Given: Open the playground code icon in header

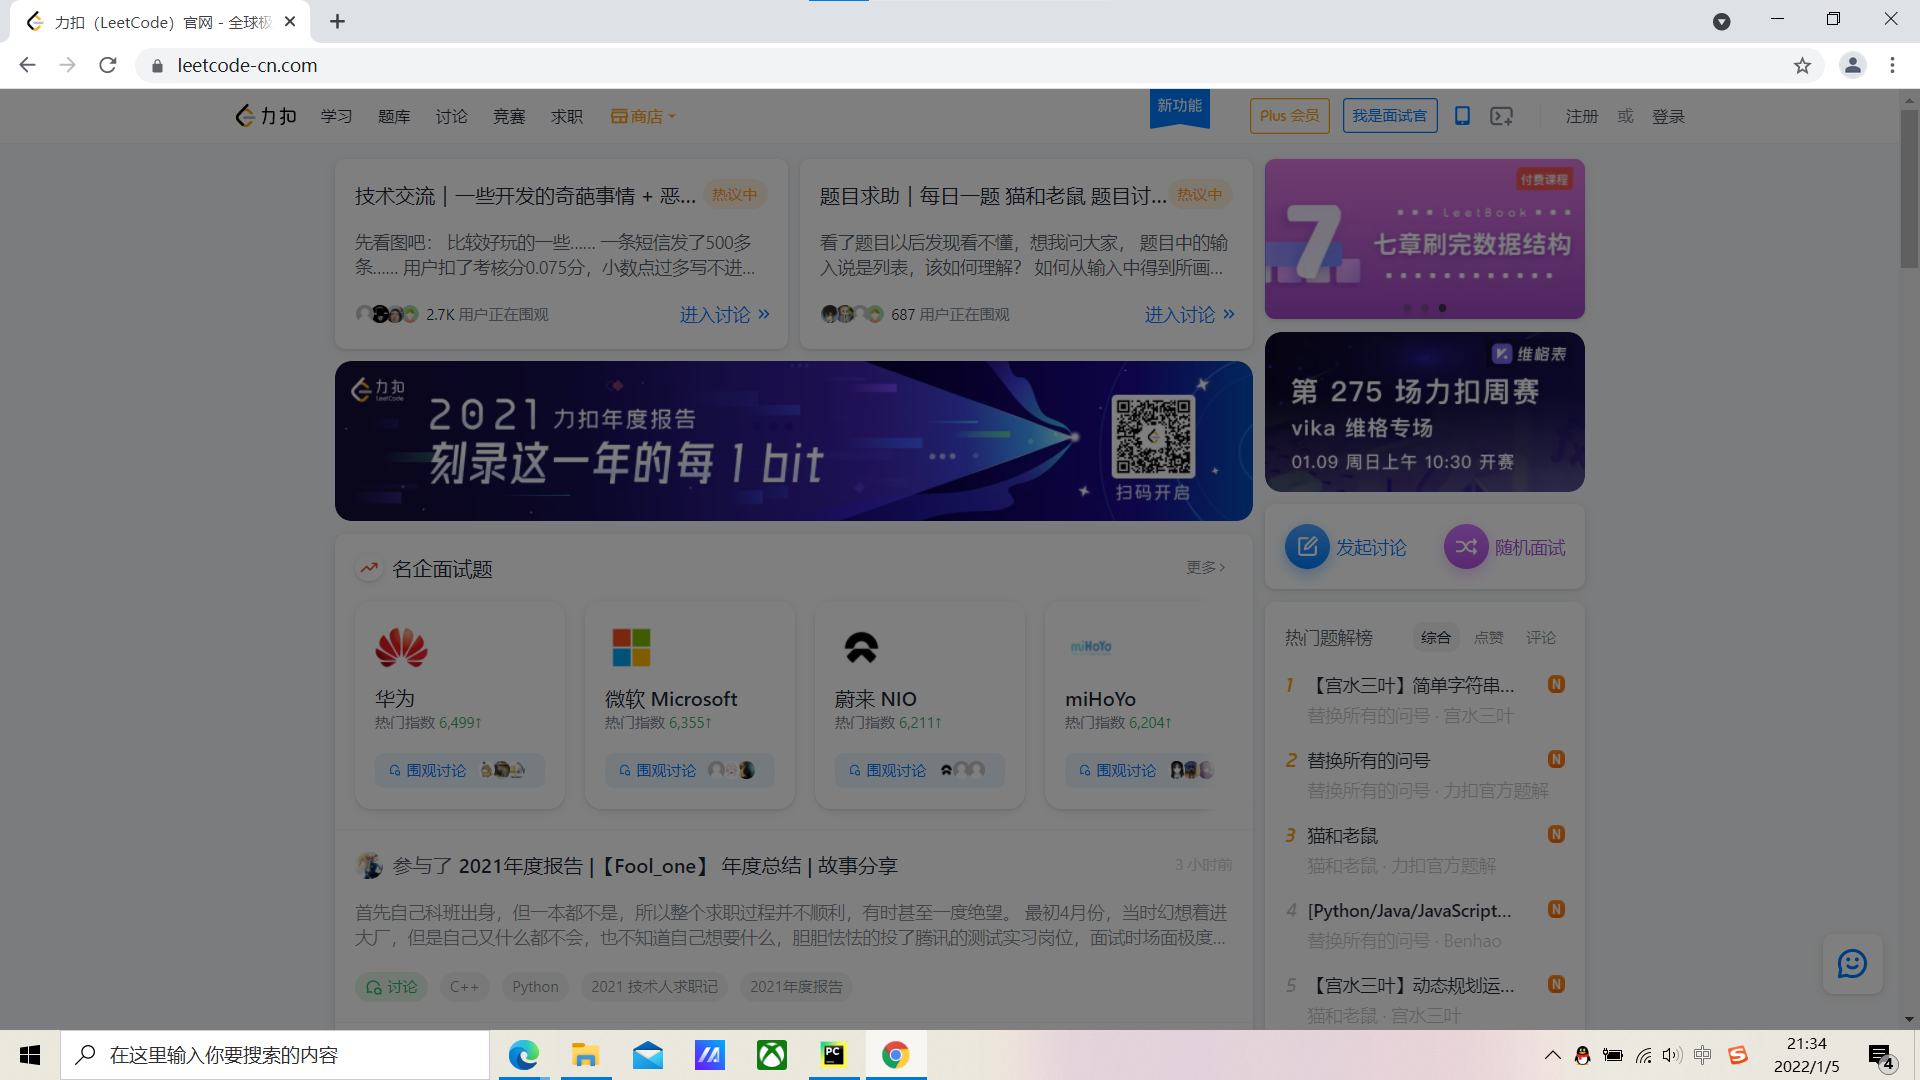Looking at the screenshot, I should (1501, 116).
